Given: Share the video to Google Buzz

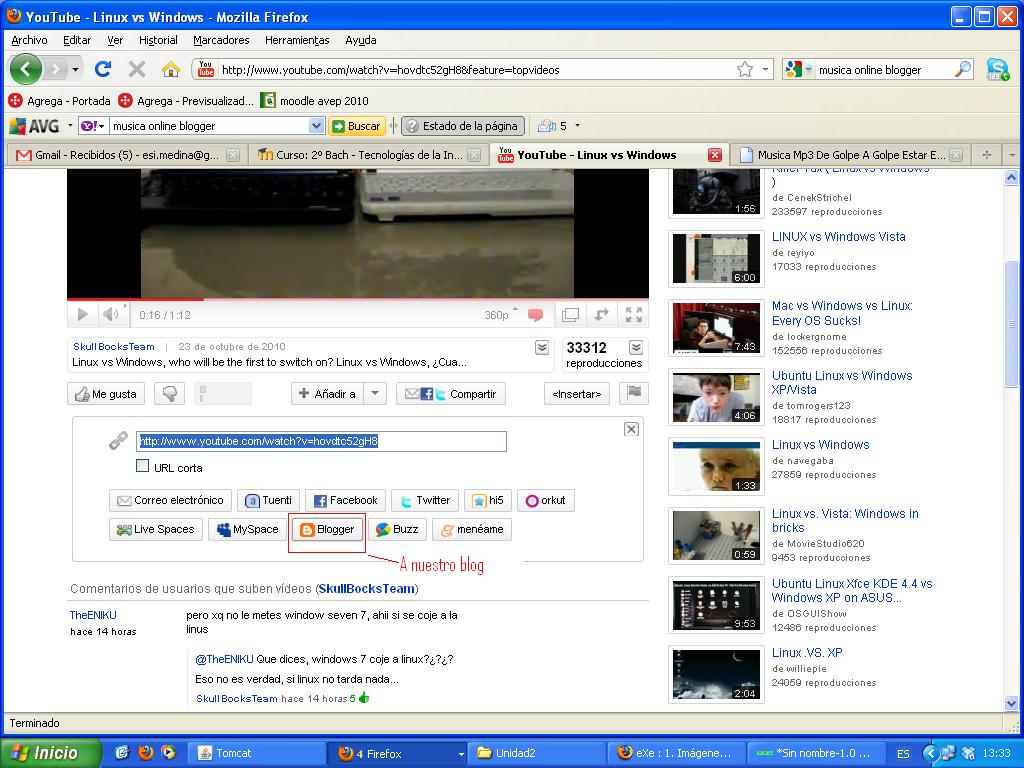Looking at the screenshot, I should click(397, 530).
